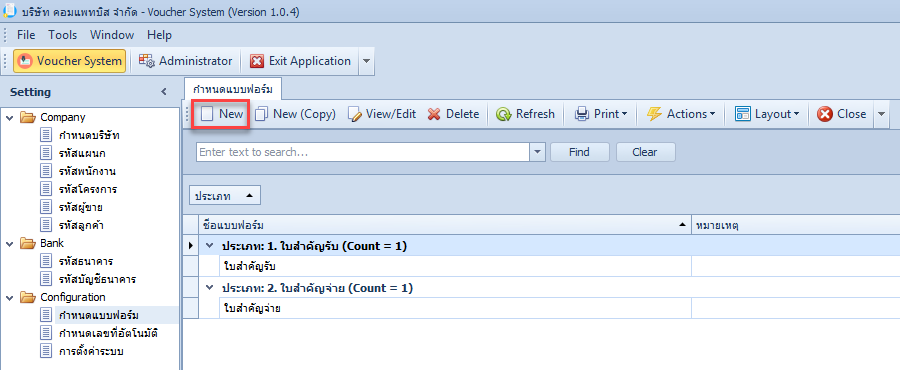The image size is (900, 370).
Task: Collapse the Company tree node
Action: tap(10, 118)
